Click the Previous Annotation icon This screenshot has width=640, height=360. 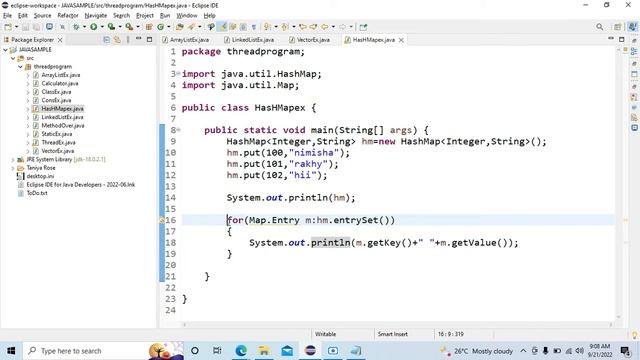[x=285, y=27]
